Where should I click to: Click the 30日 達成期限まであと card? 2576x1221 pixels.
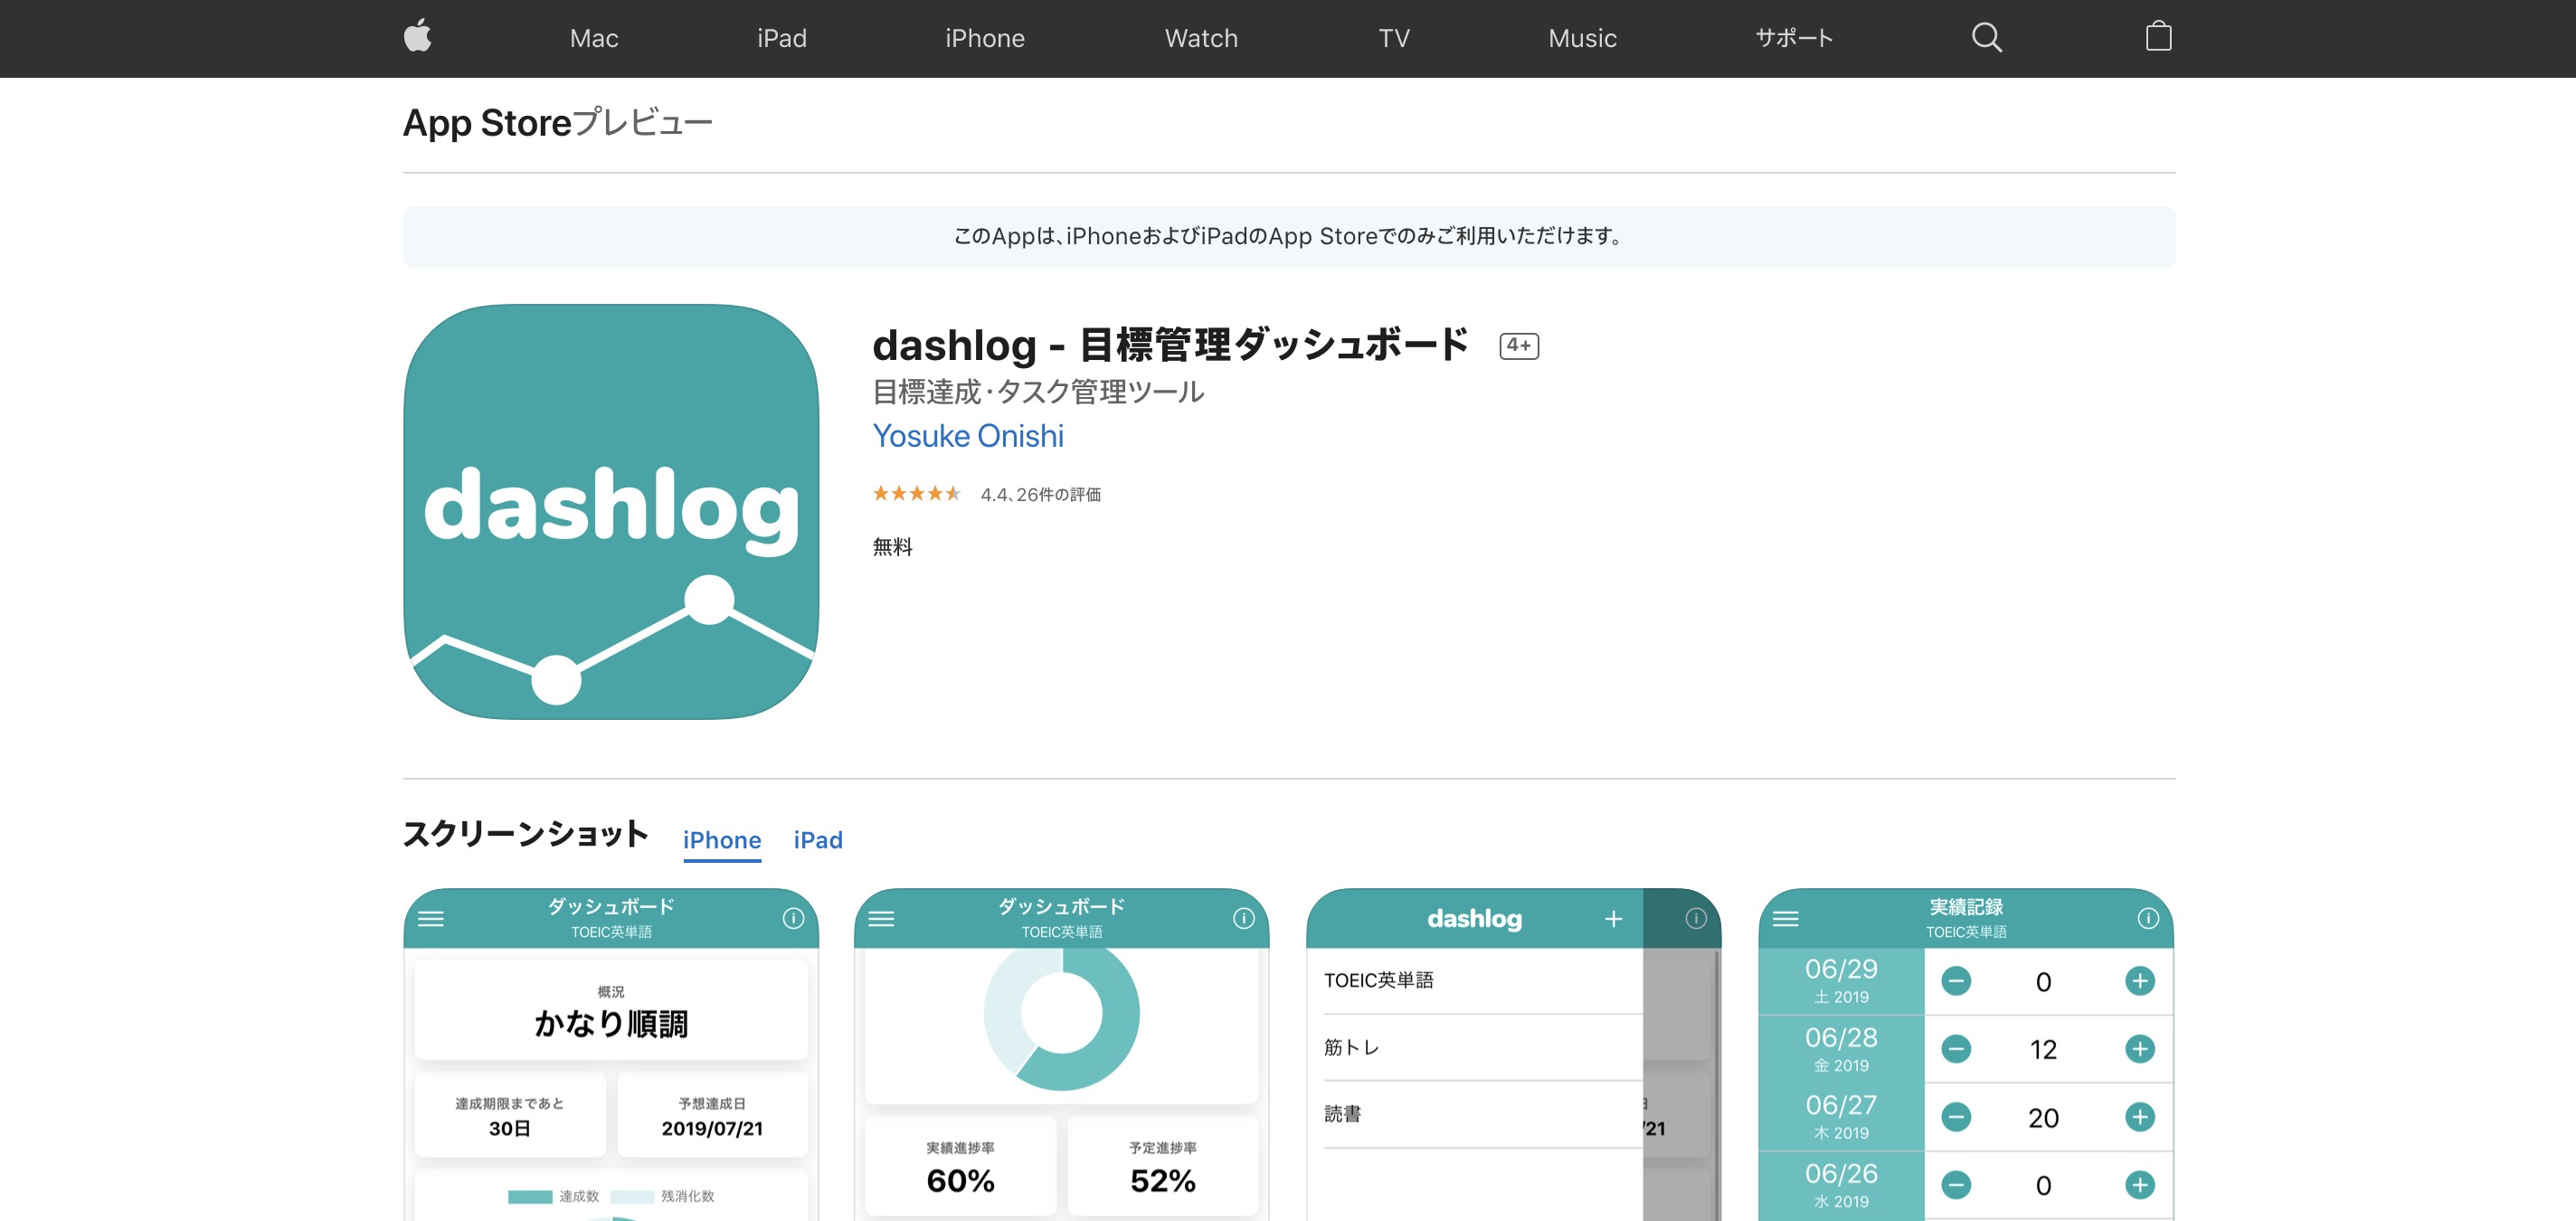(510, 1115)
